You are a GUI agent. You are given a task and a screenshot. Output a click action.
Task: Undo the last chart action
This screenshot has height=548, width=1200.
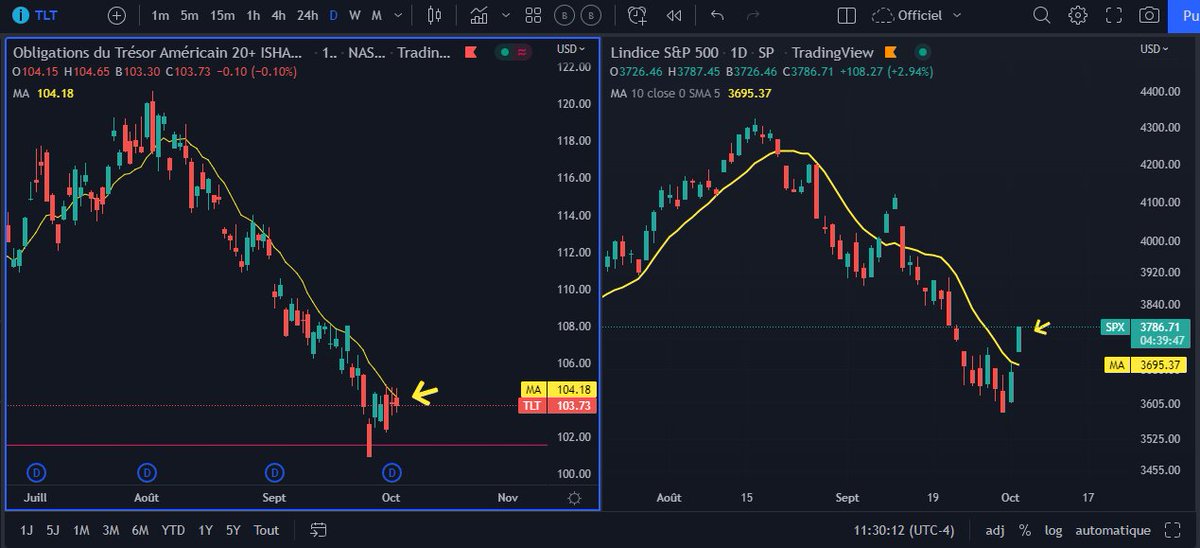(716, 15)
